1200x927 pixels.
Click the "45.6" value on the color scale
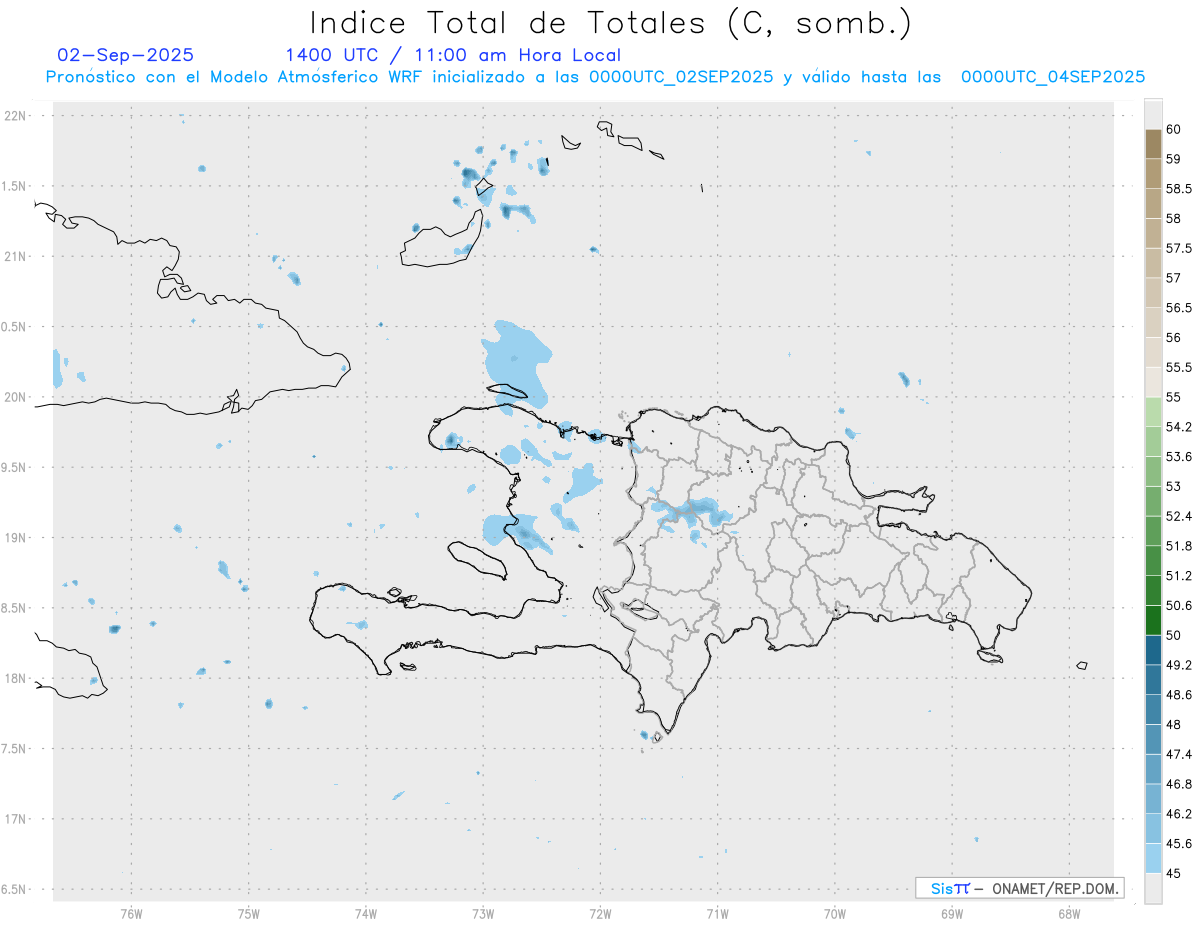click(1178, 844)
